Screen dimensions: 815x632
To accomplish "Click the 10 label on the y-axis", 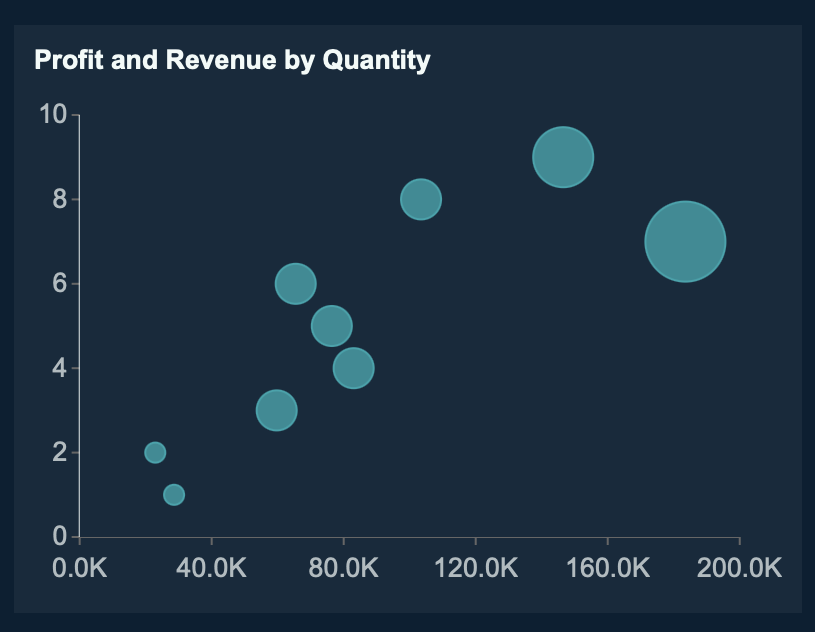I will pos(52,115).
